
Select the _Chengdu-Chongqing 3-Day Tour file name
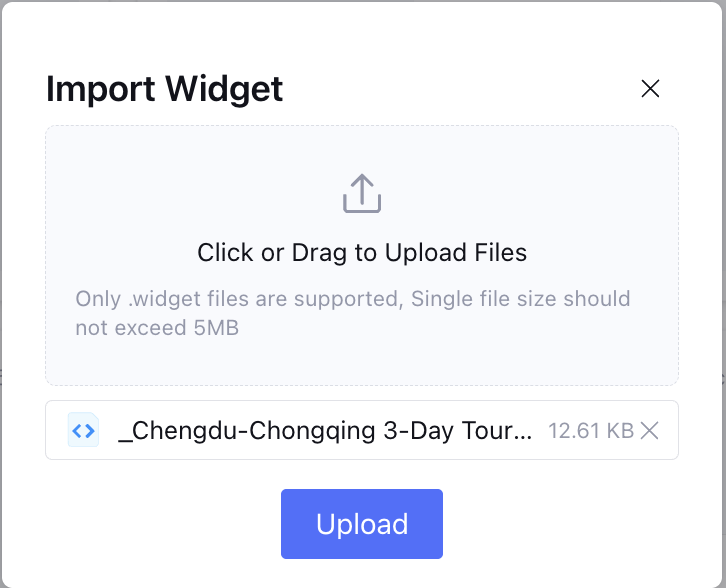point(325,431)
